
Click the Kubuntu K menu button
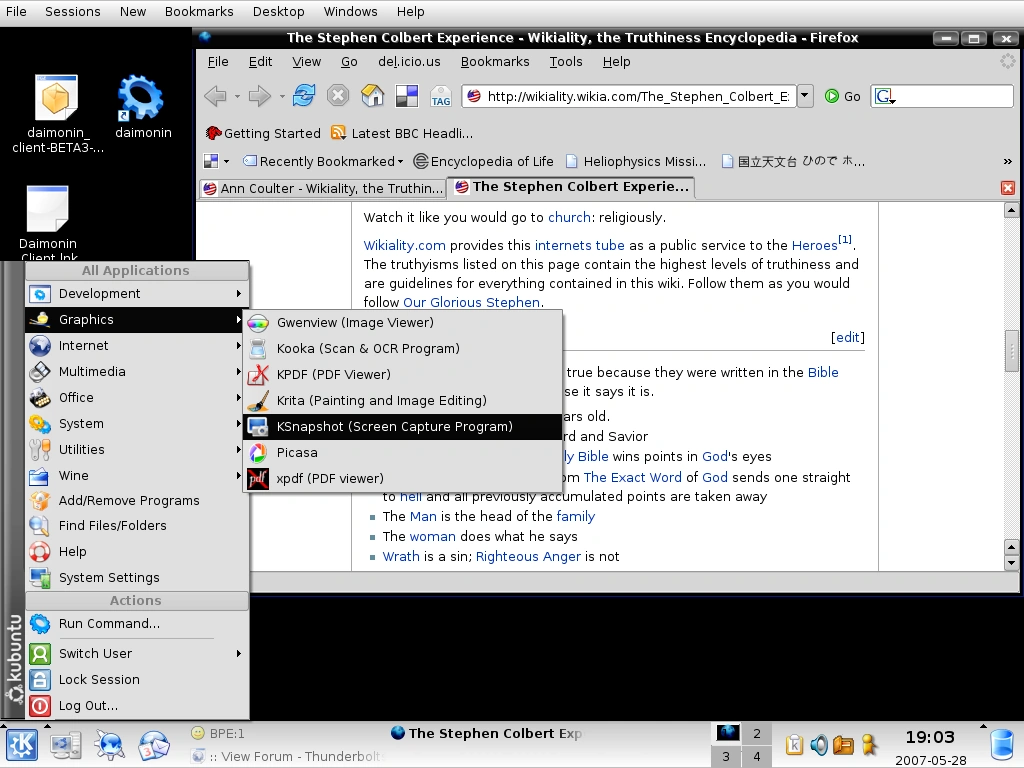22,745
